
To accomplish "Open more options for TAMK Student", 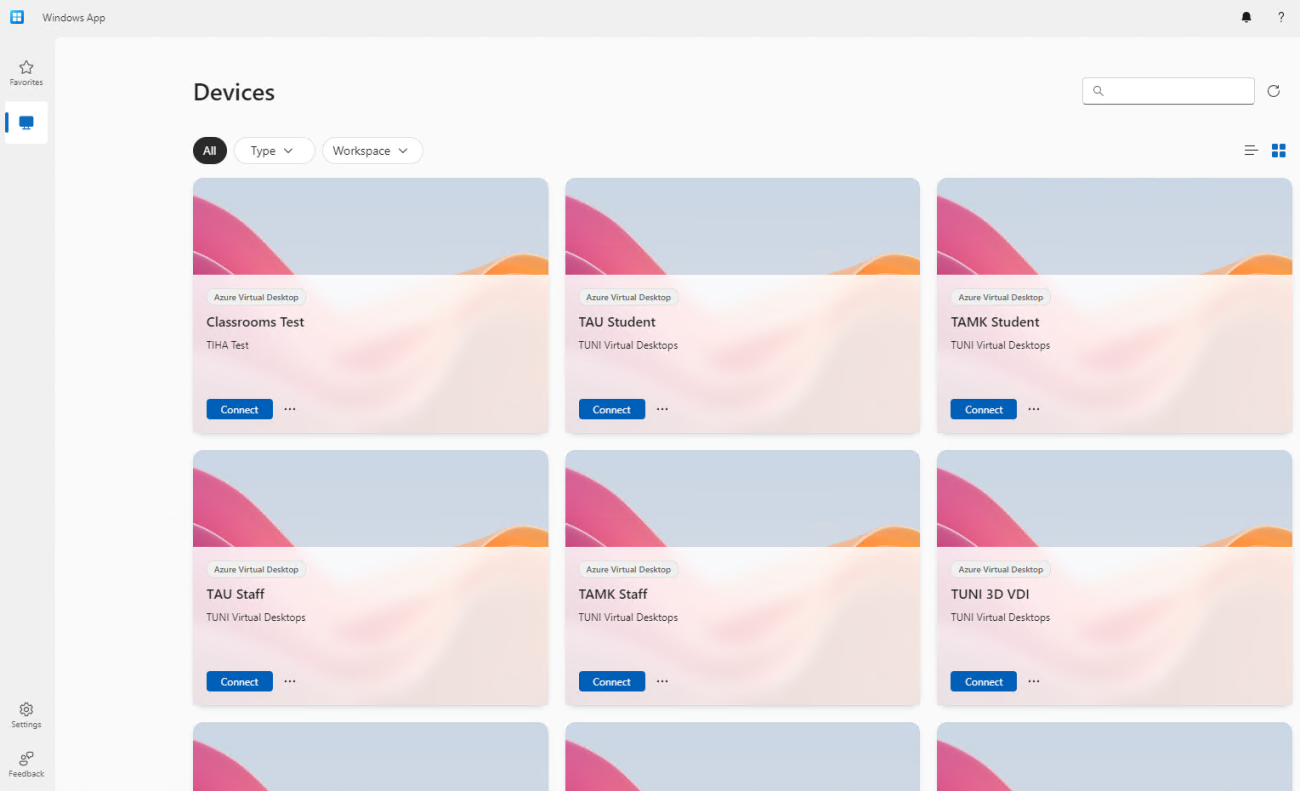I will (x=1034, y=409).
